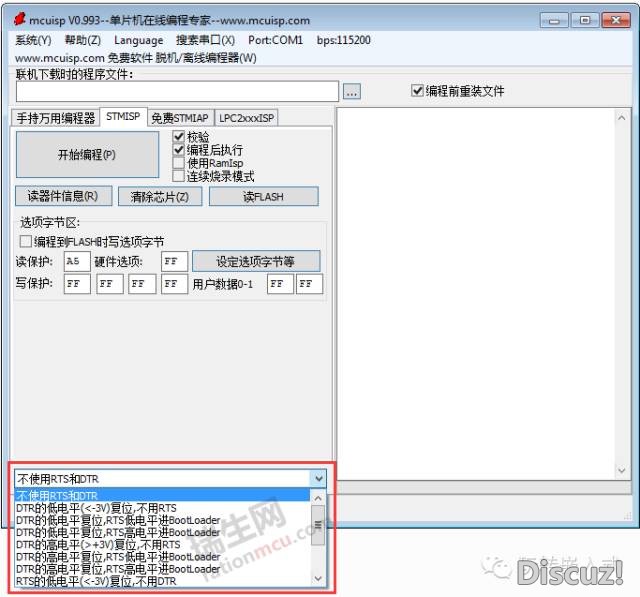Collapse the RTS/DTR combo box arrow

(x=318, y=478)
